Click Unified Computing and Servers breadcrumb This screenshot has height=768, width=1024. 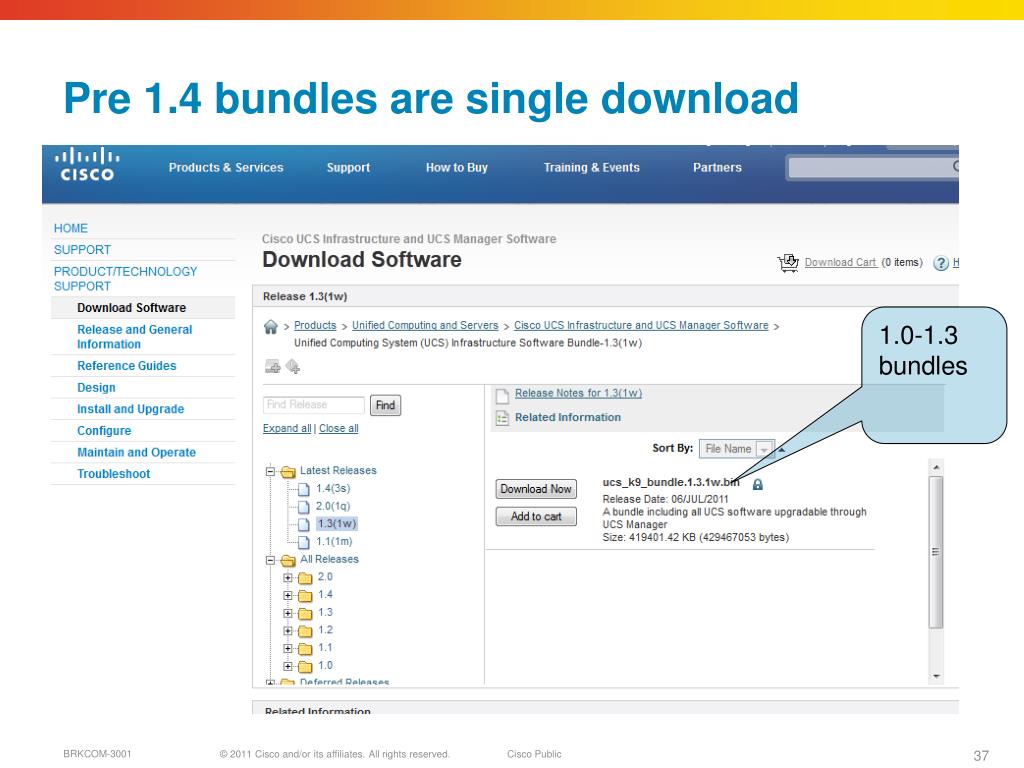click(424, 325)
